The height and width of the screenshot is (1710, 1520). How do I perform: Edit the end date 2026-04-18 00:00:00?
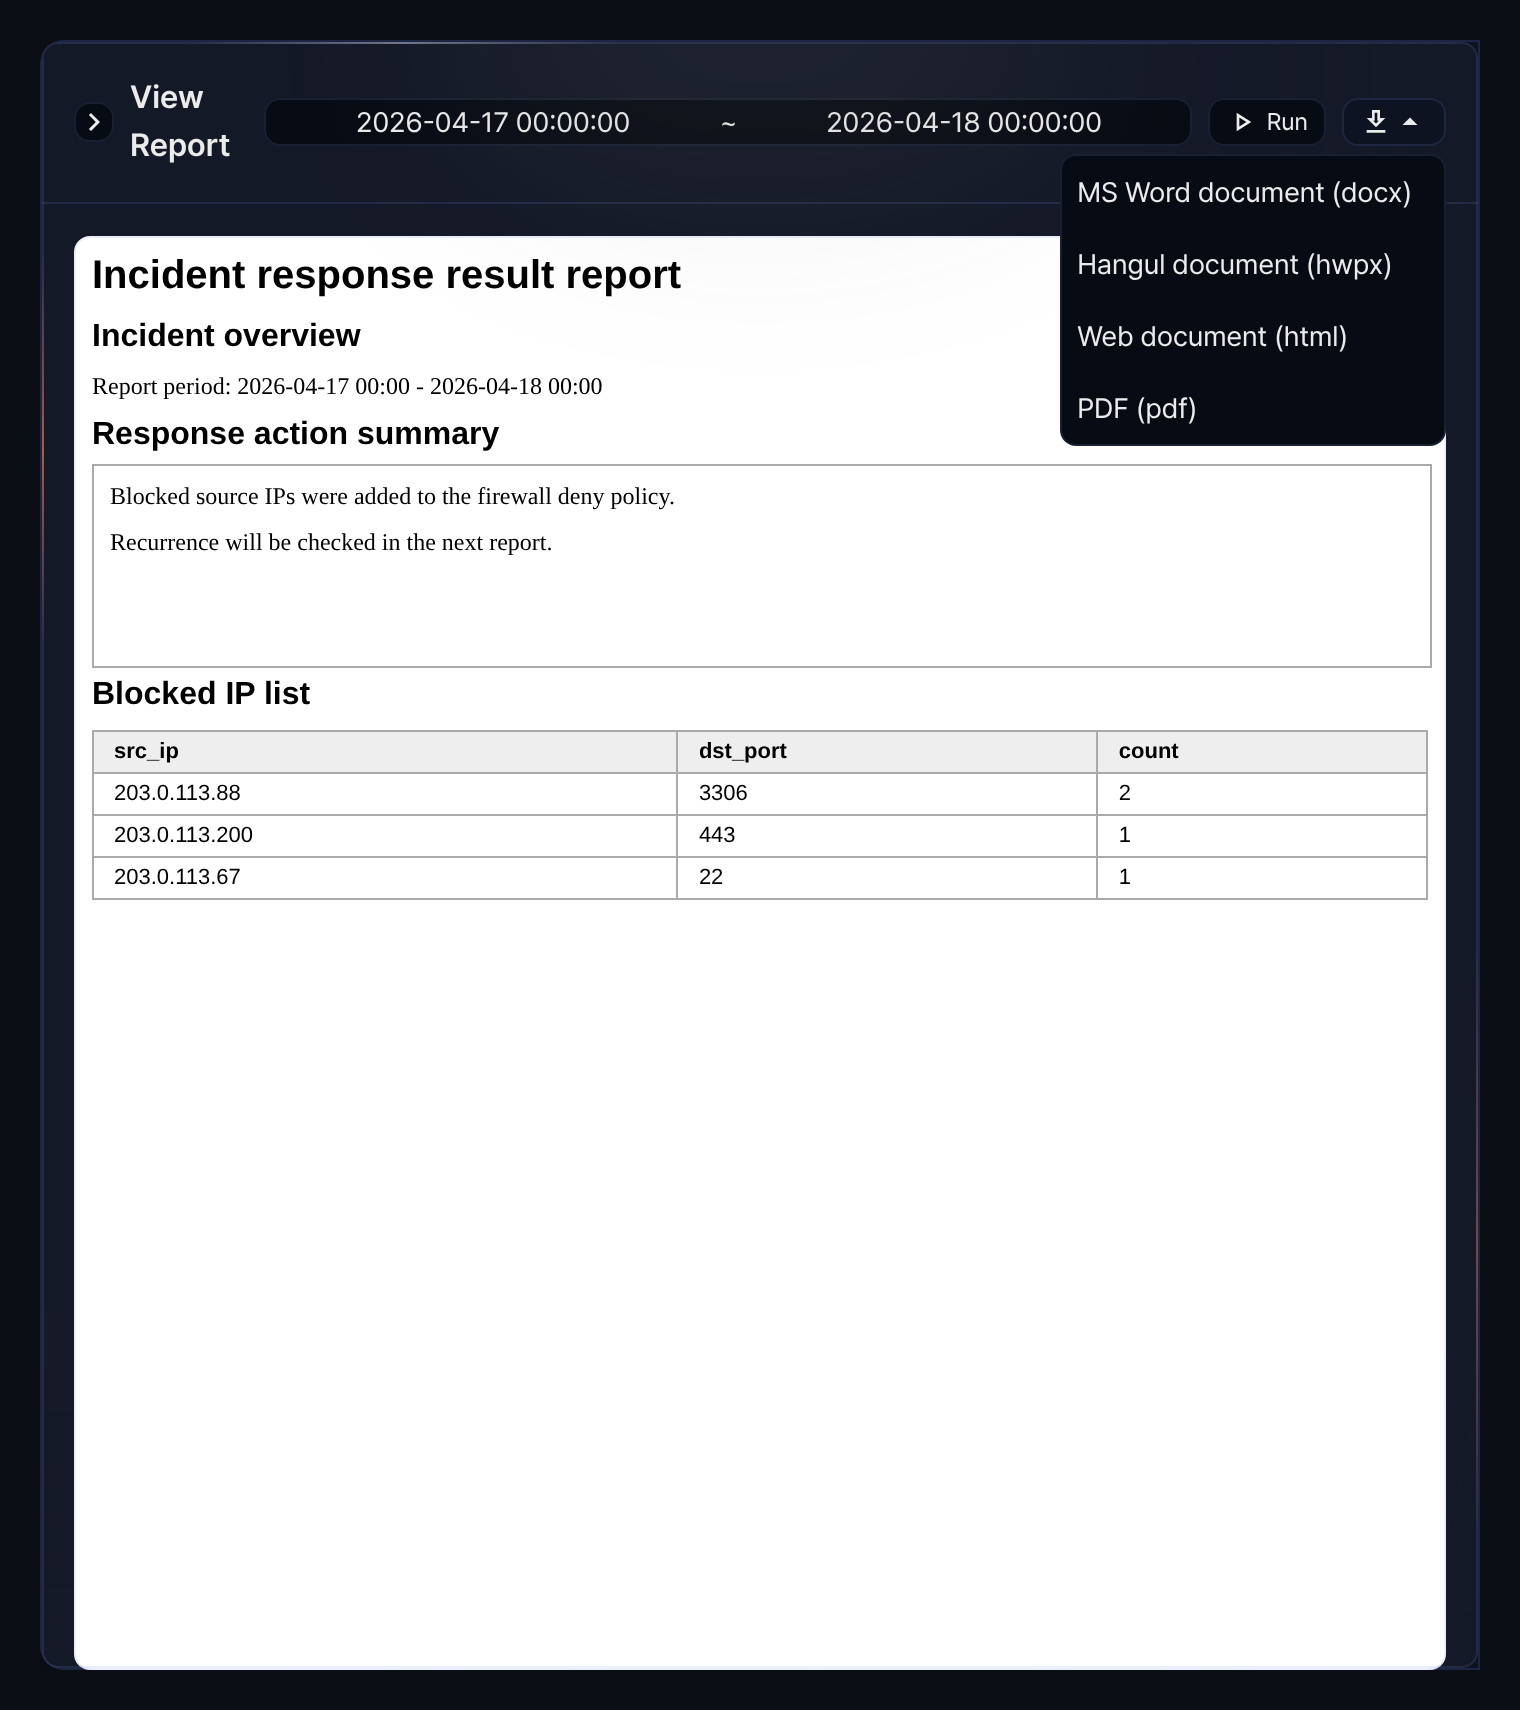(964, 122)
